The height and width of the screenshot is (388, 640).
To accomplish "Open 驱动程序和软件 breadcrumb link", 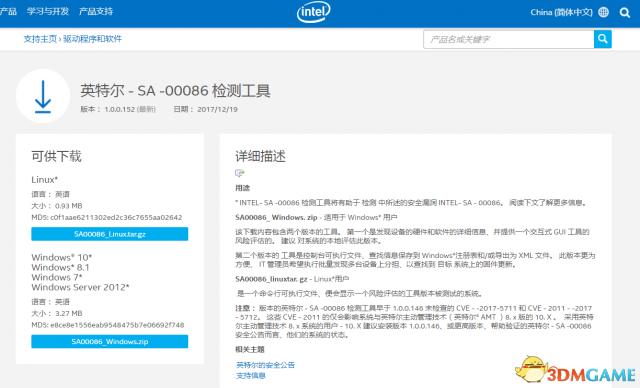I will tap(92, 39).
